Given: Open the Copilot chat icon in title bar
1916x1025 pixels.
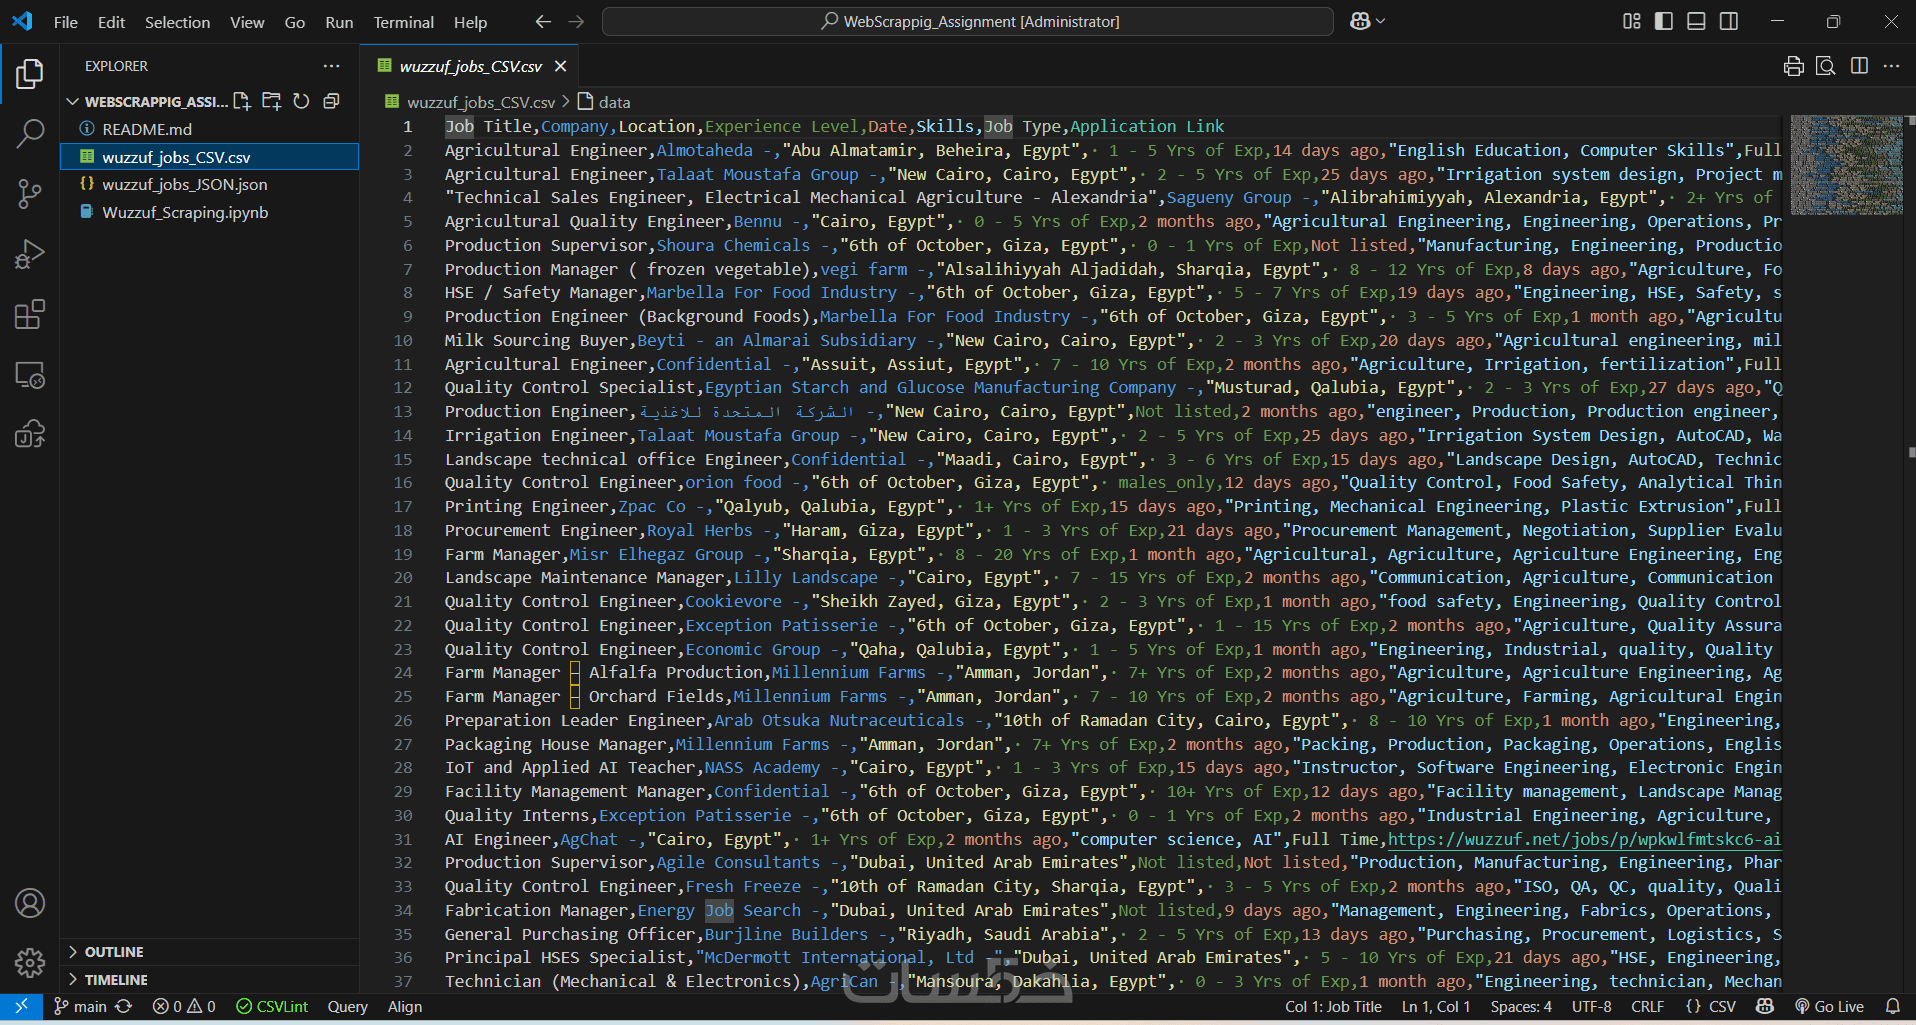Looking at the screenshot, I should pos(1359,21).
